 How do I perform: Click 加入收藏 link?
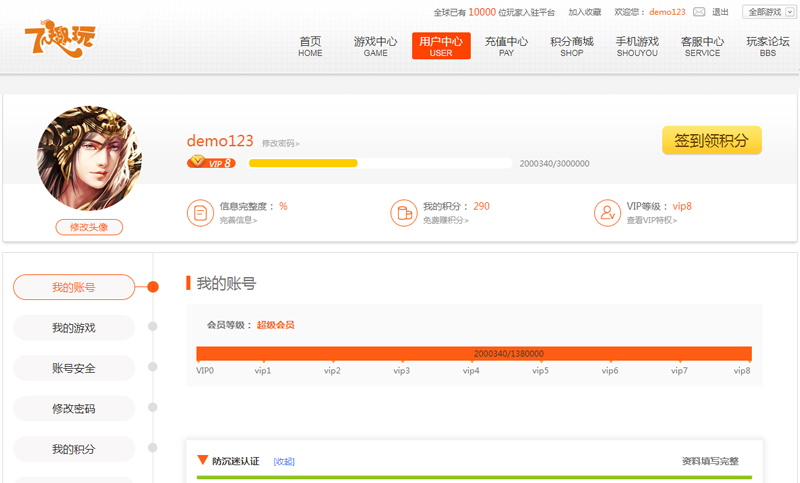585,12
